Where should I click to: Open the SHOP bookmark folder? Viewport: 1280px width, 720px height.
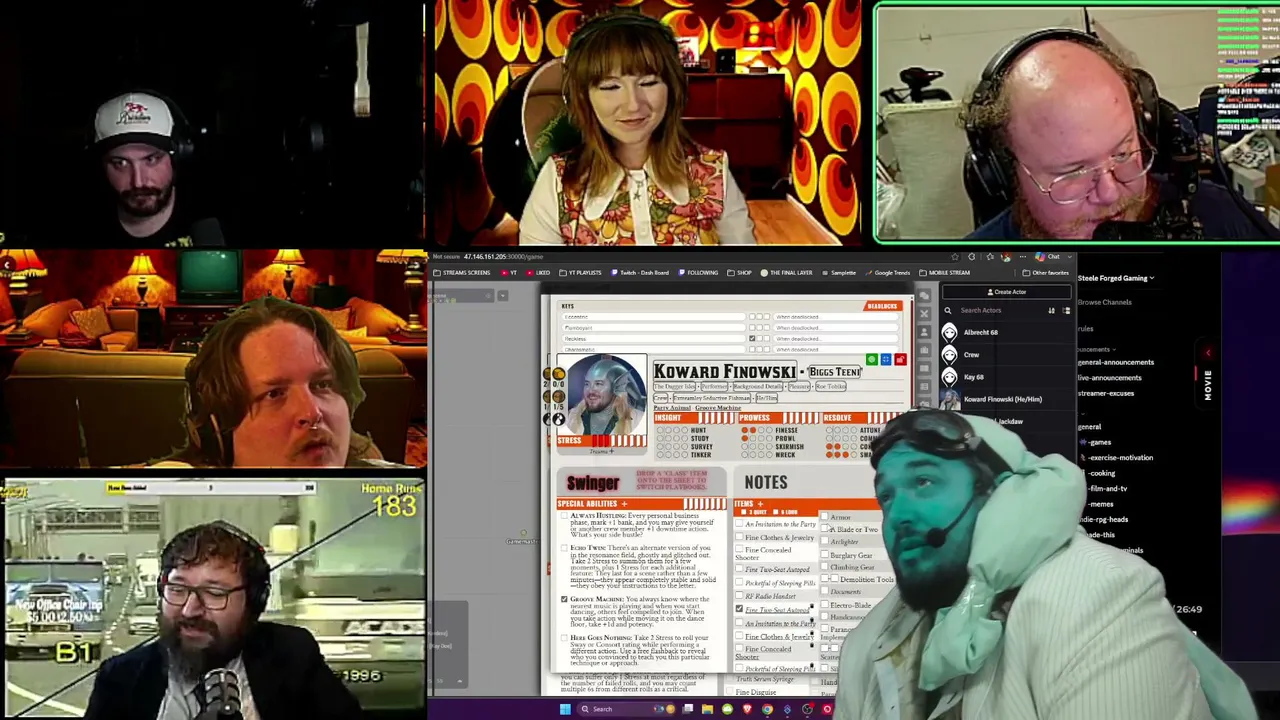(x=740, y=273)
